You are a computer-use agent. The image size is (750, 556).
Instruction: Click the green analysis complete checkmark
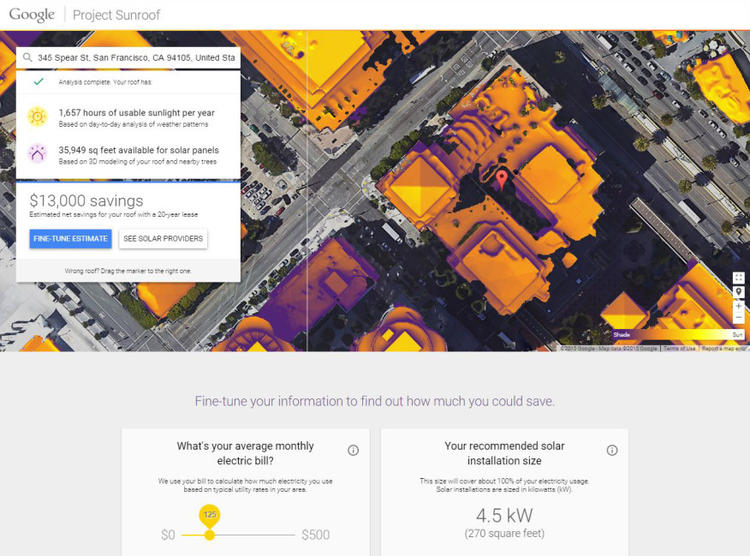[x=37, y=85]
